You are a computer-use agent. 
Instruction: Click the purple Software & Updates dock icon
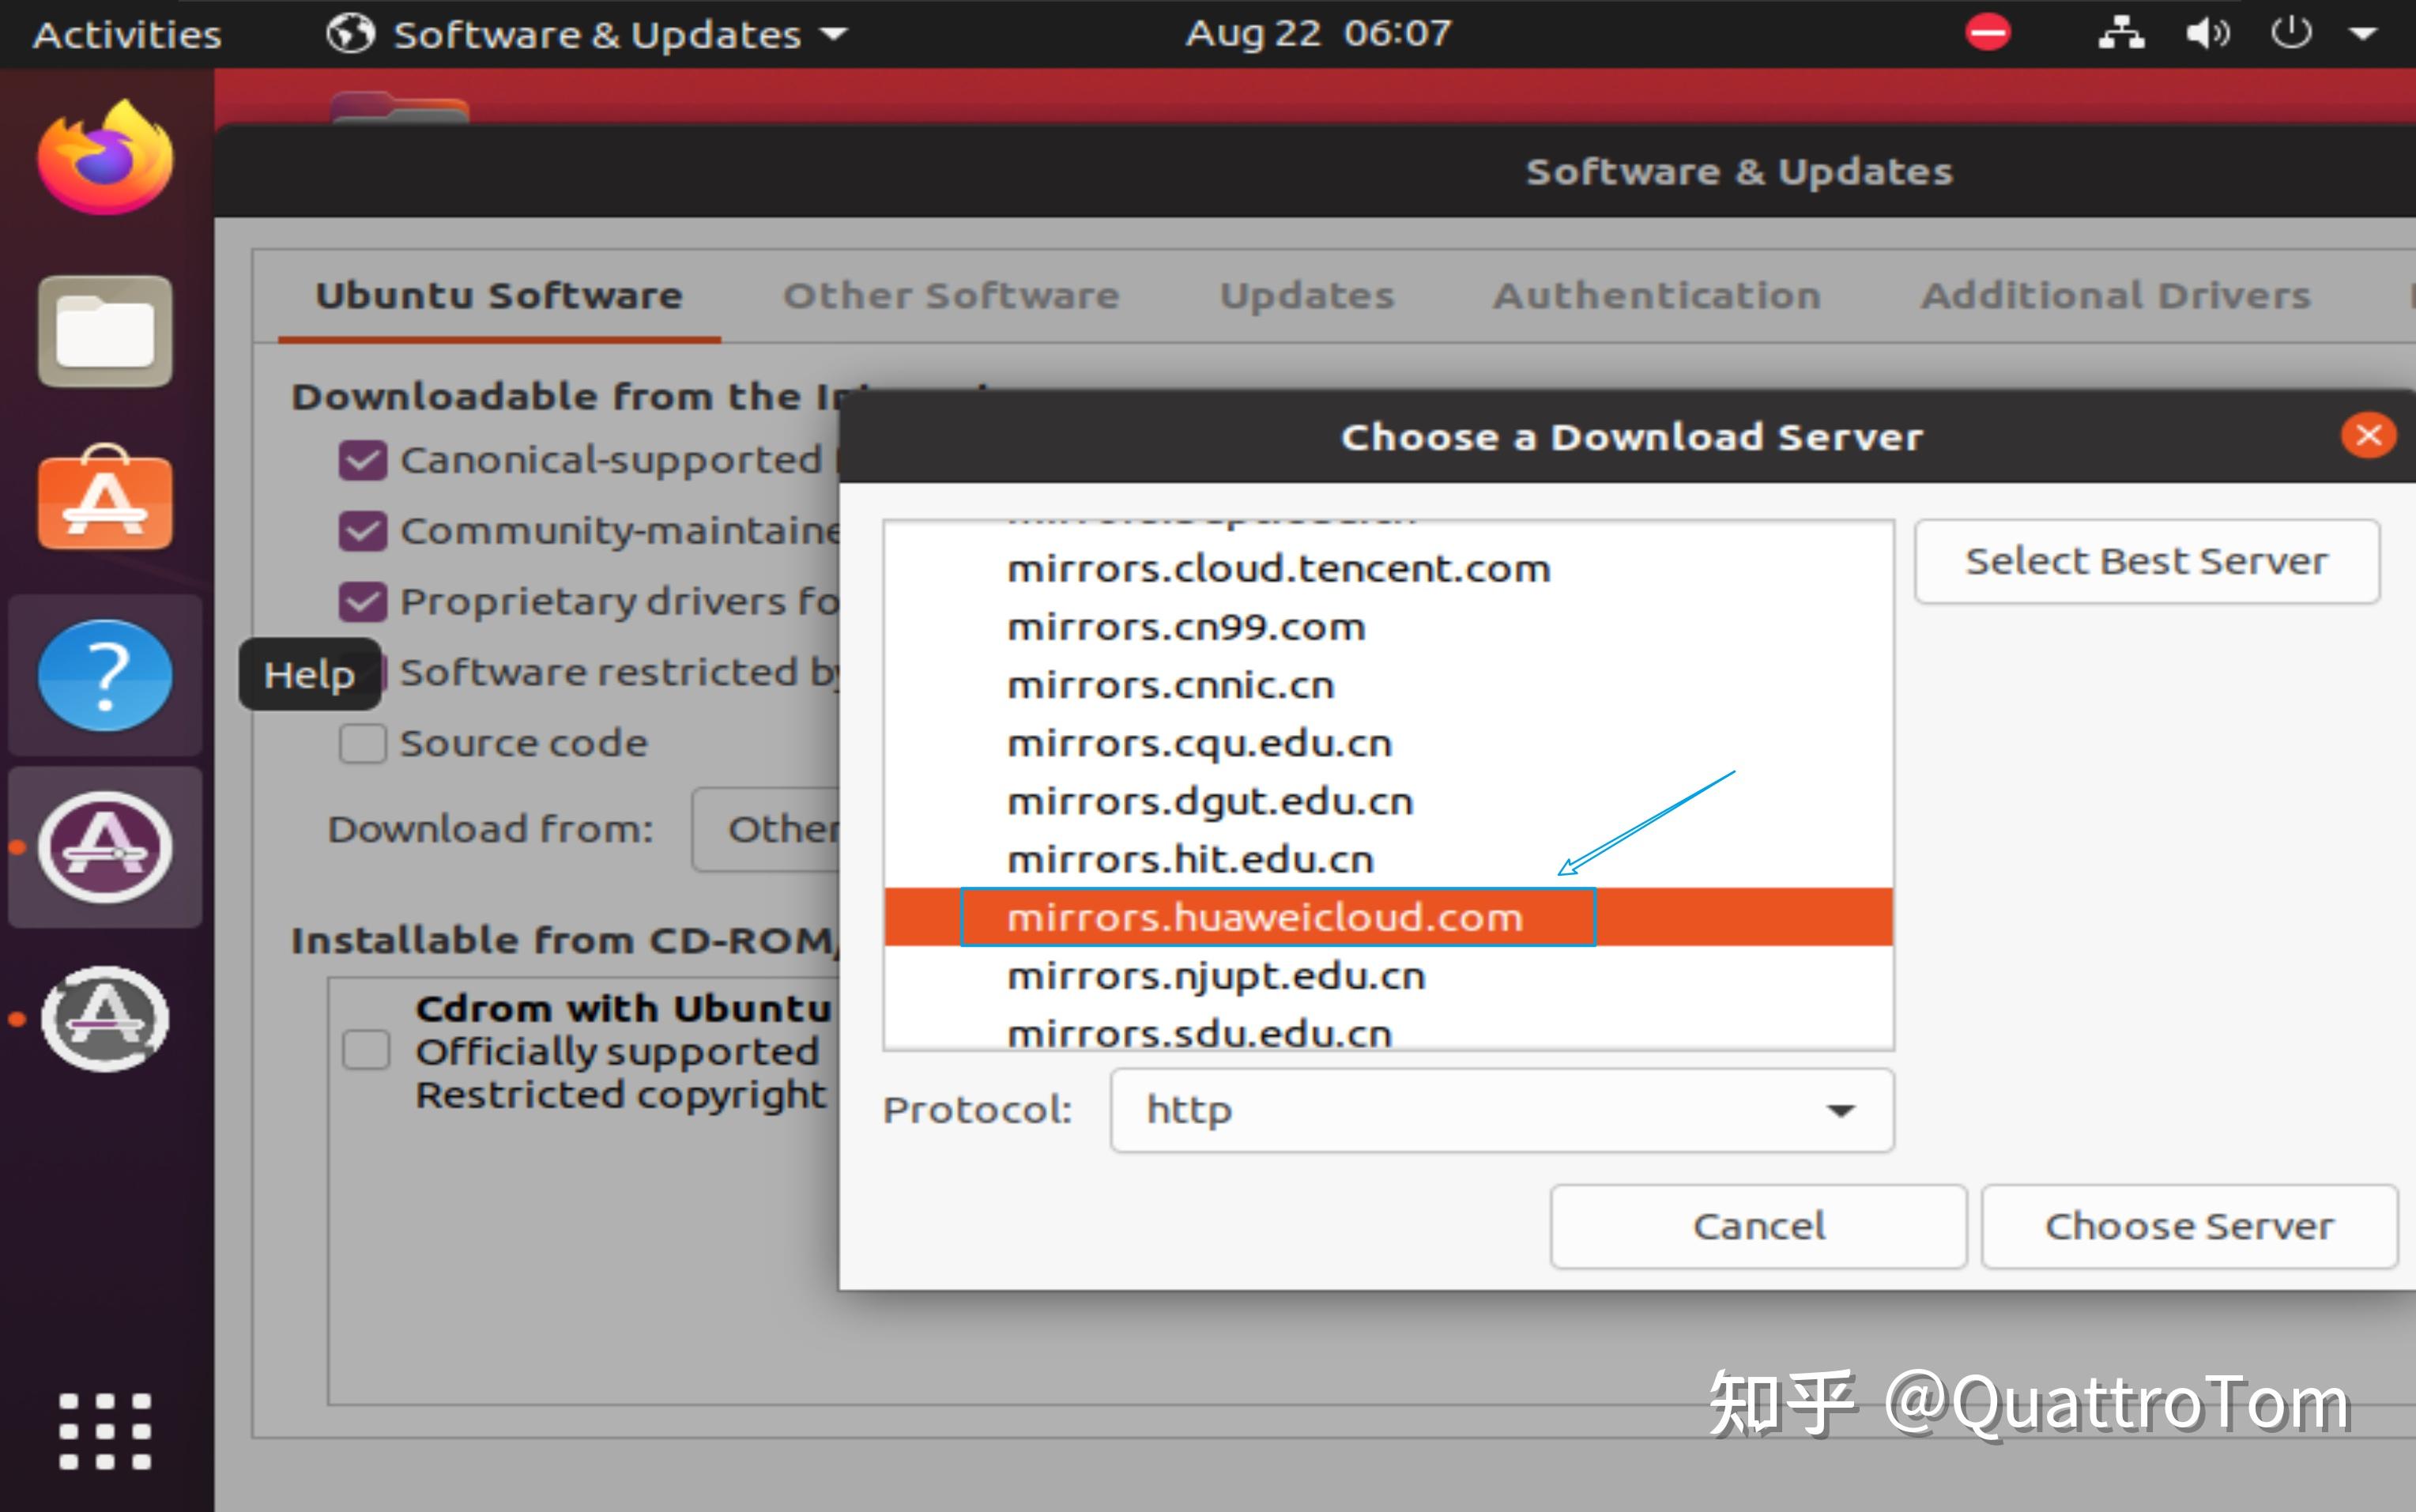click(x=105, y=847)
